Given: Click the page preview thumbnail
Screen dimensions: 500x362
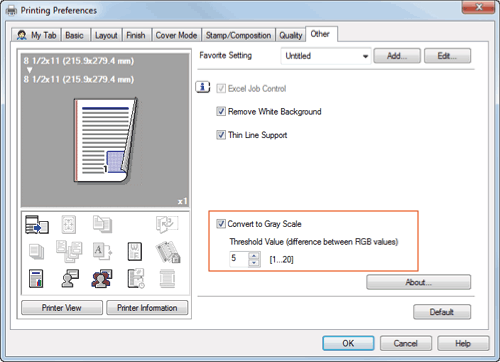Looking at the screenshot, I should [105, 141].
